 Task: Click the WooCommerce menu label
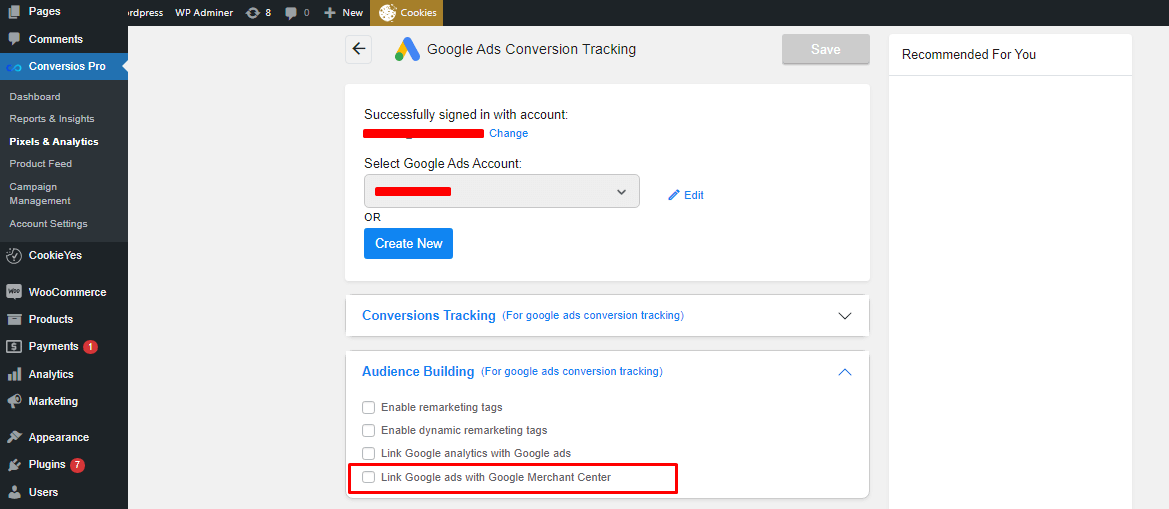[67, 292]
